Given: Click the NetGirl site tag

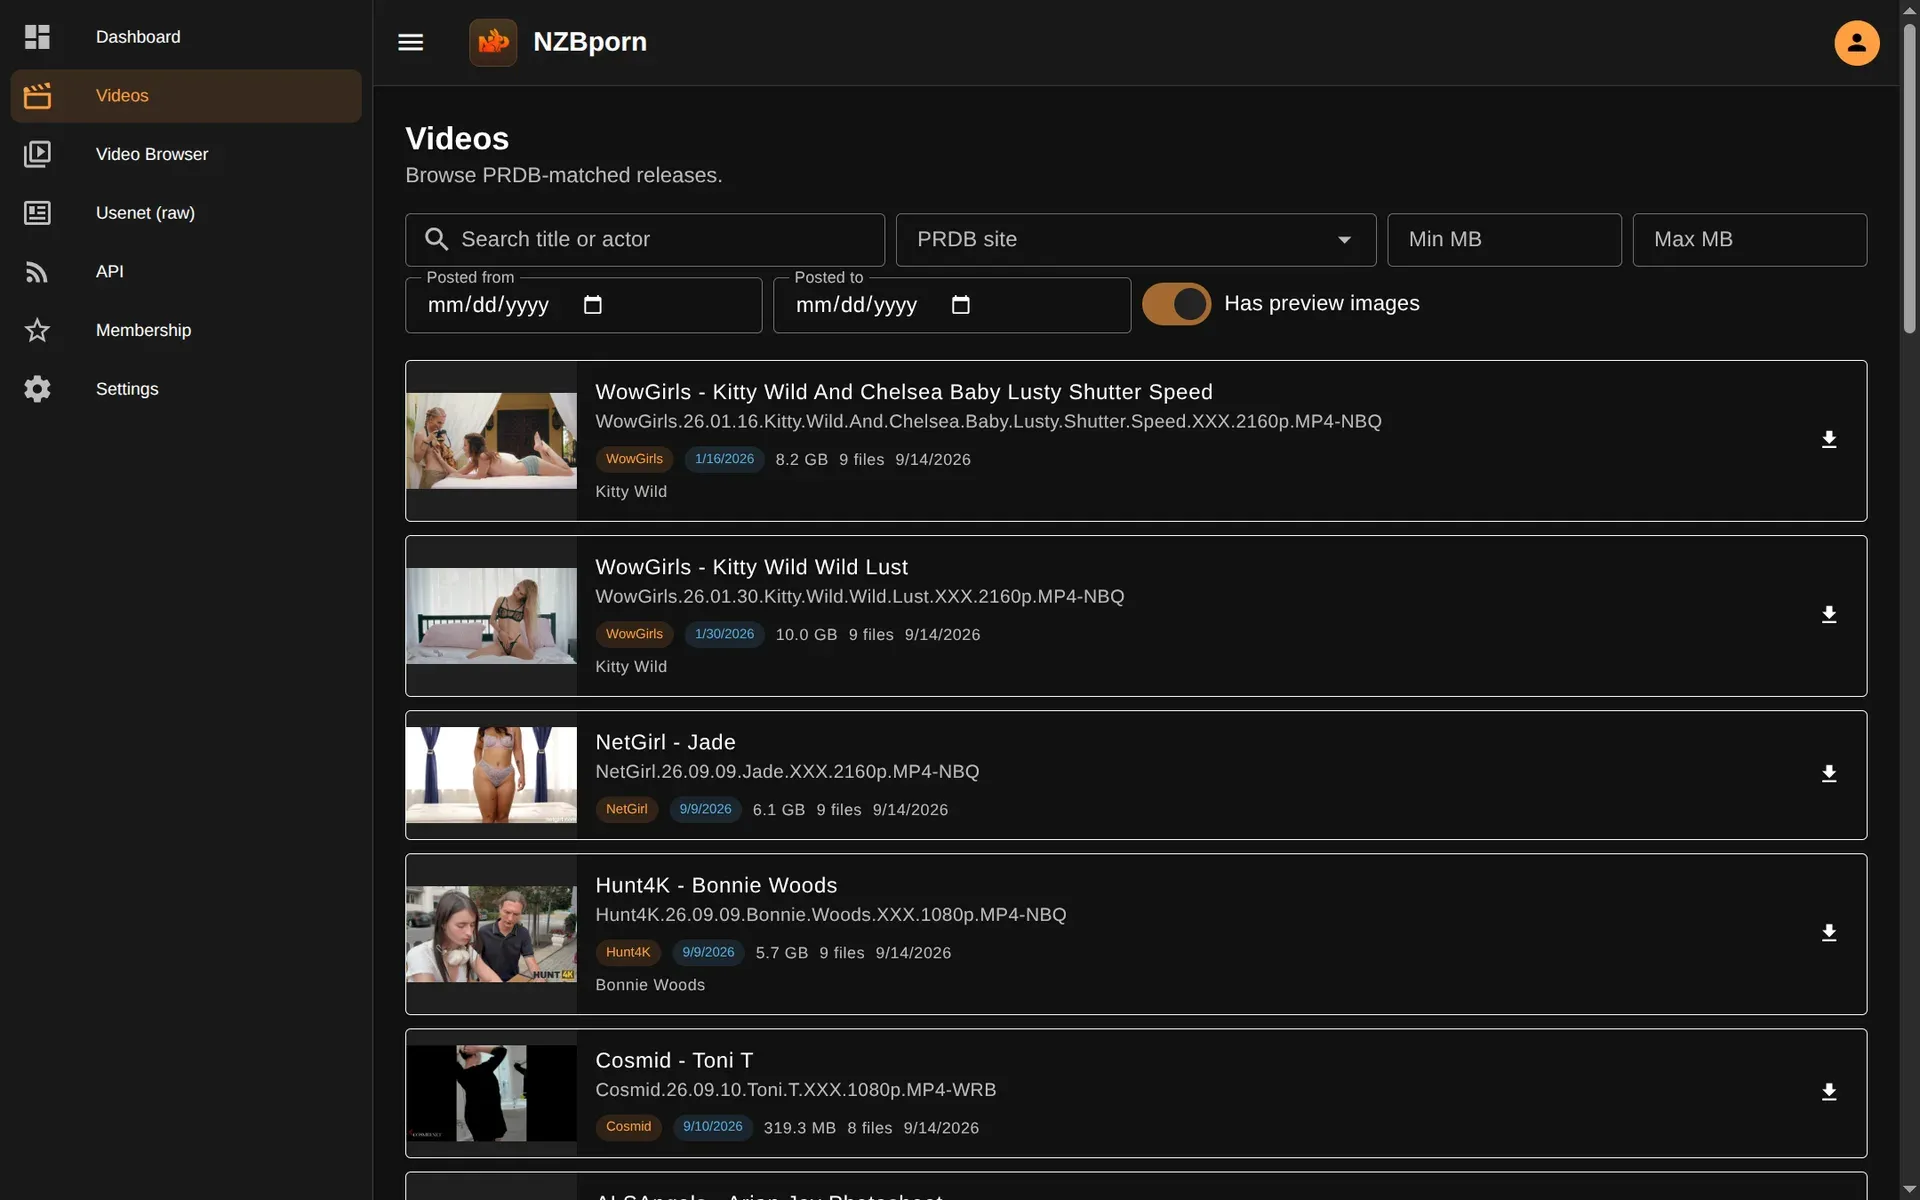Looking at the screenshot, I should [626, 809].
